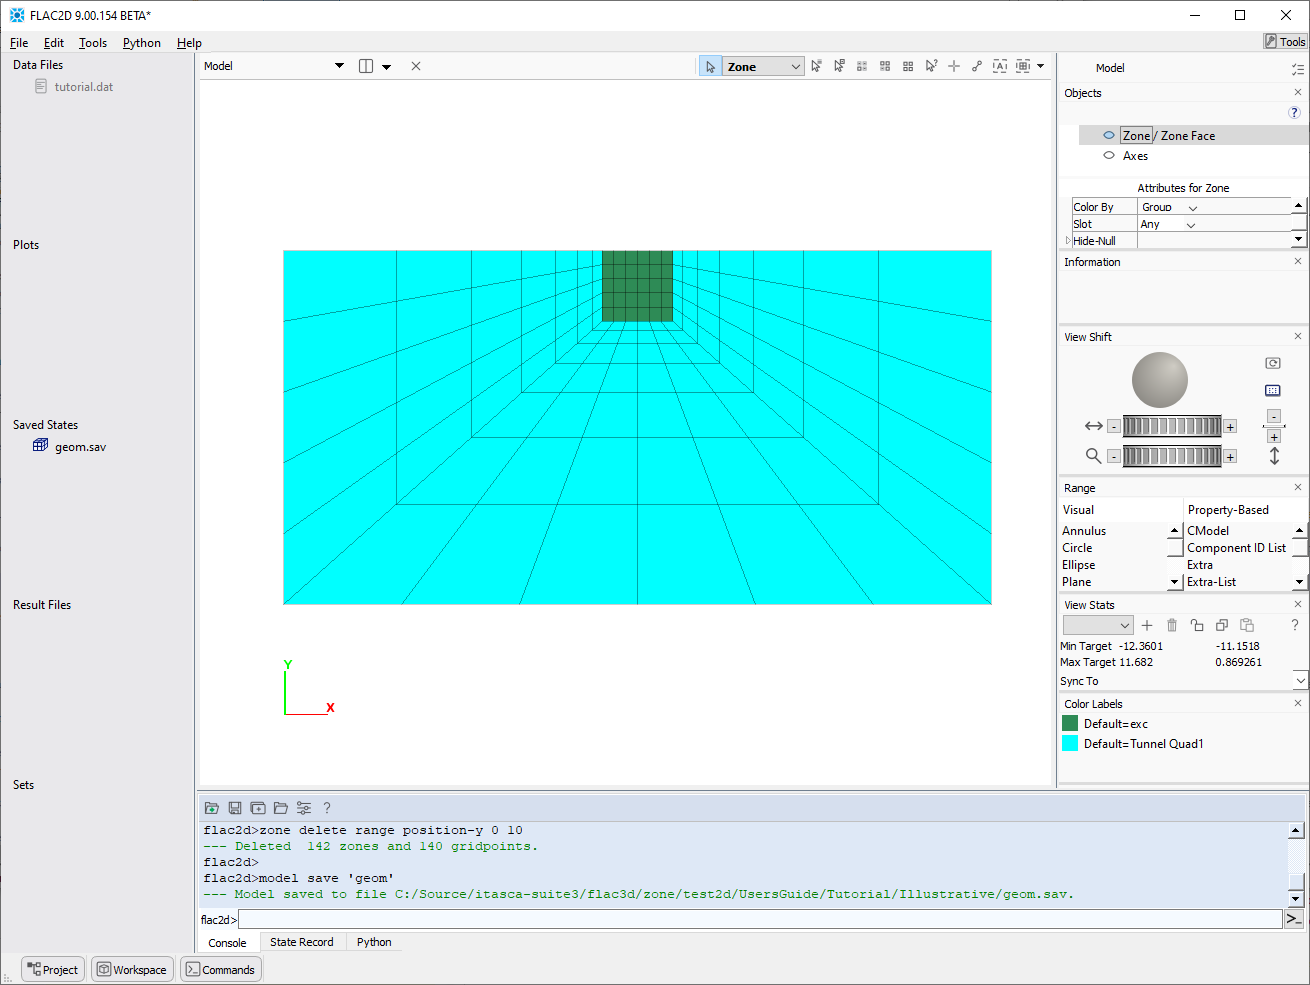Image resolution: width=1310 pixels, height=985 pixels.
Task: Click the reset view icon in View Shift
Action: [1273, 364]
